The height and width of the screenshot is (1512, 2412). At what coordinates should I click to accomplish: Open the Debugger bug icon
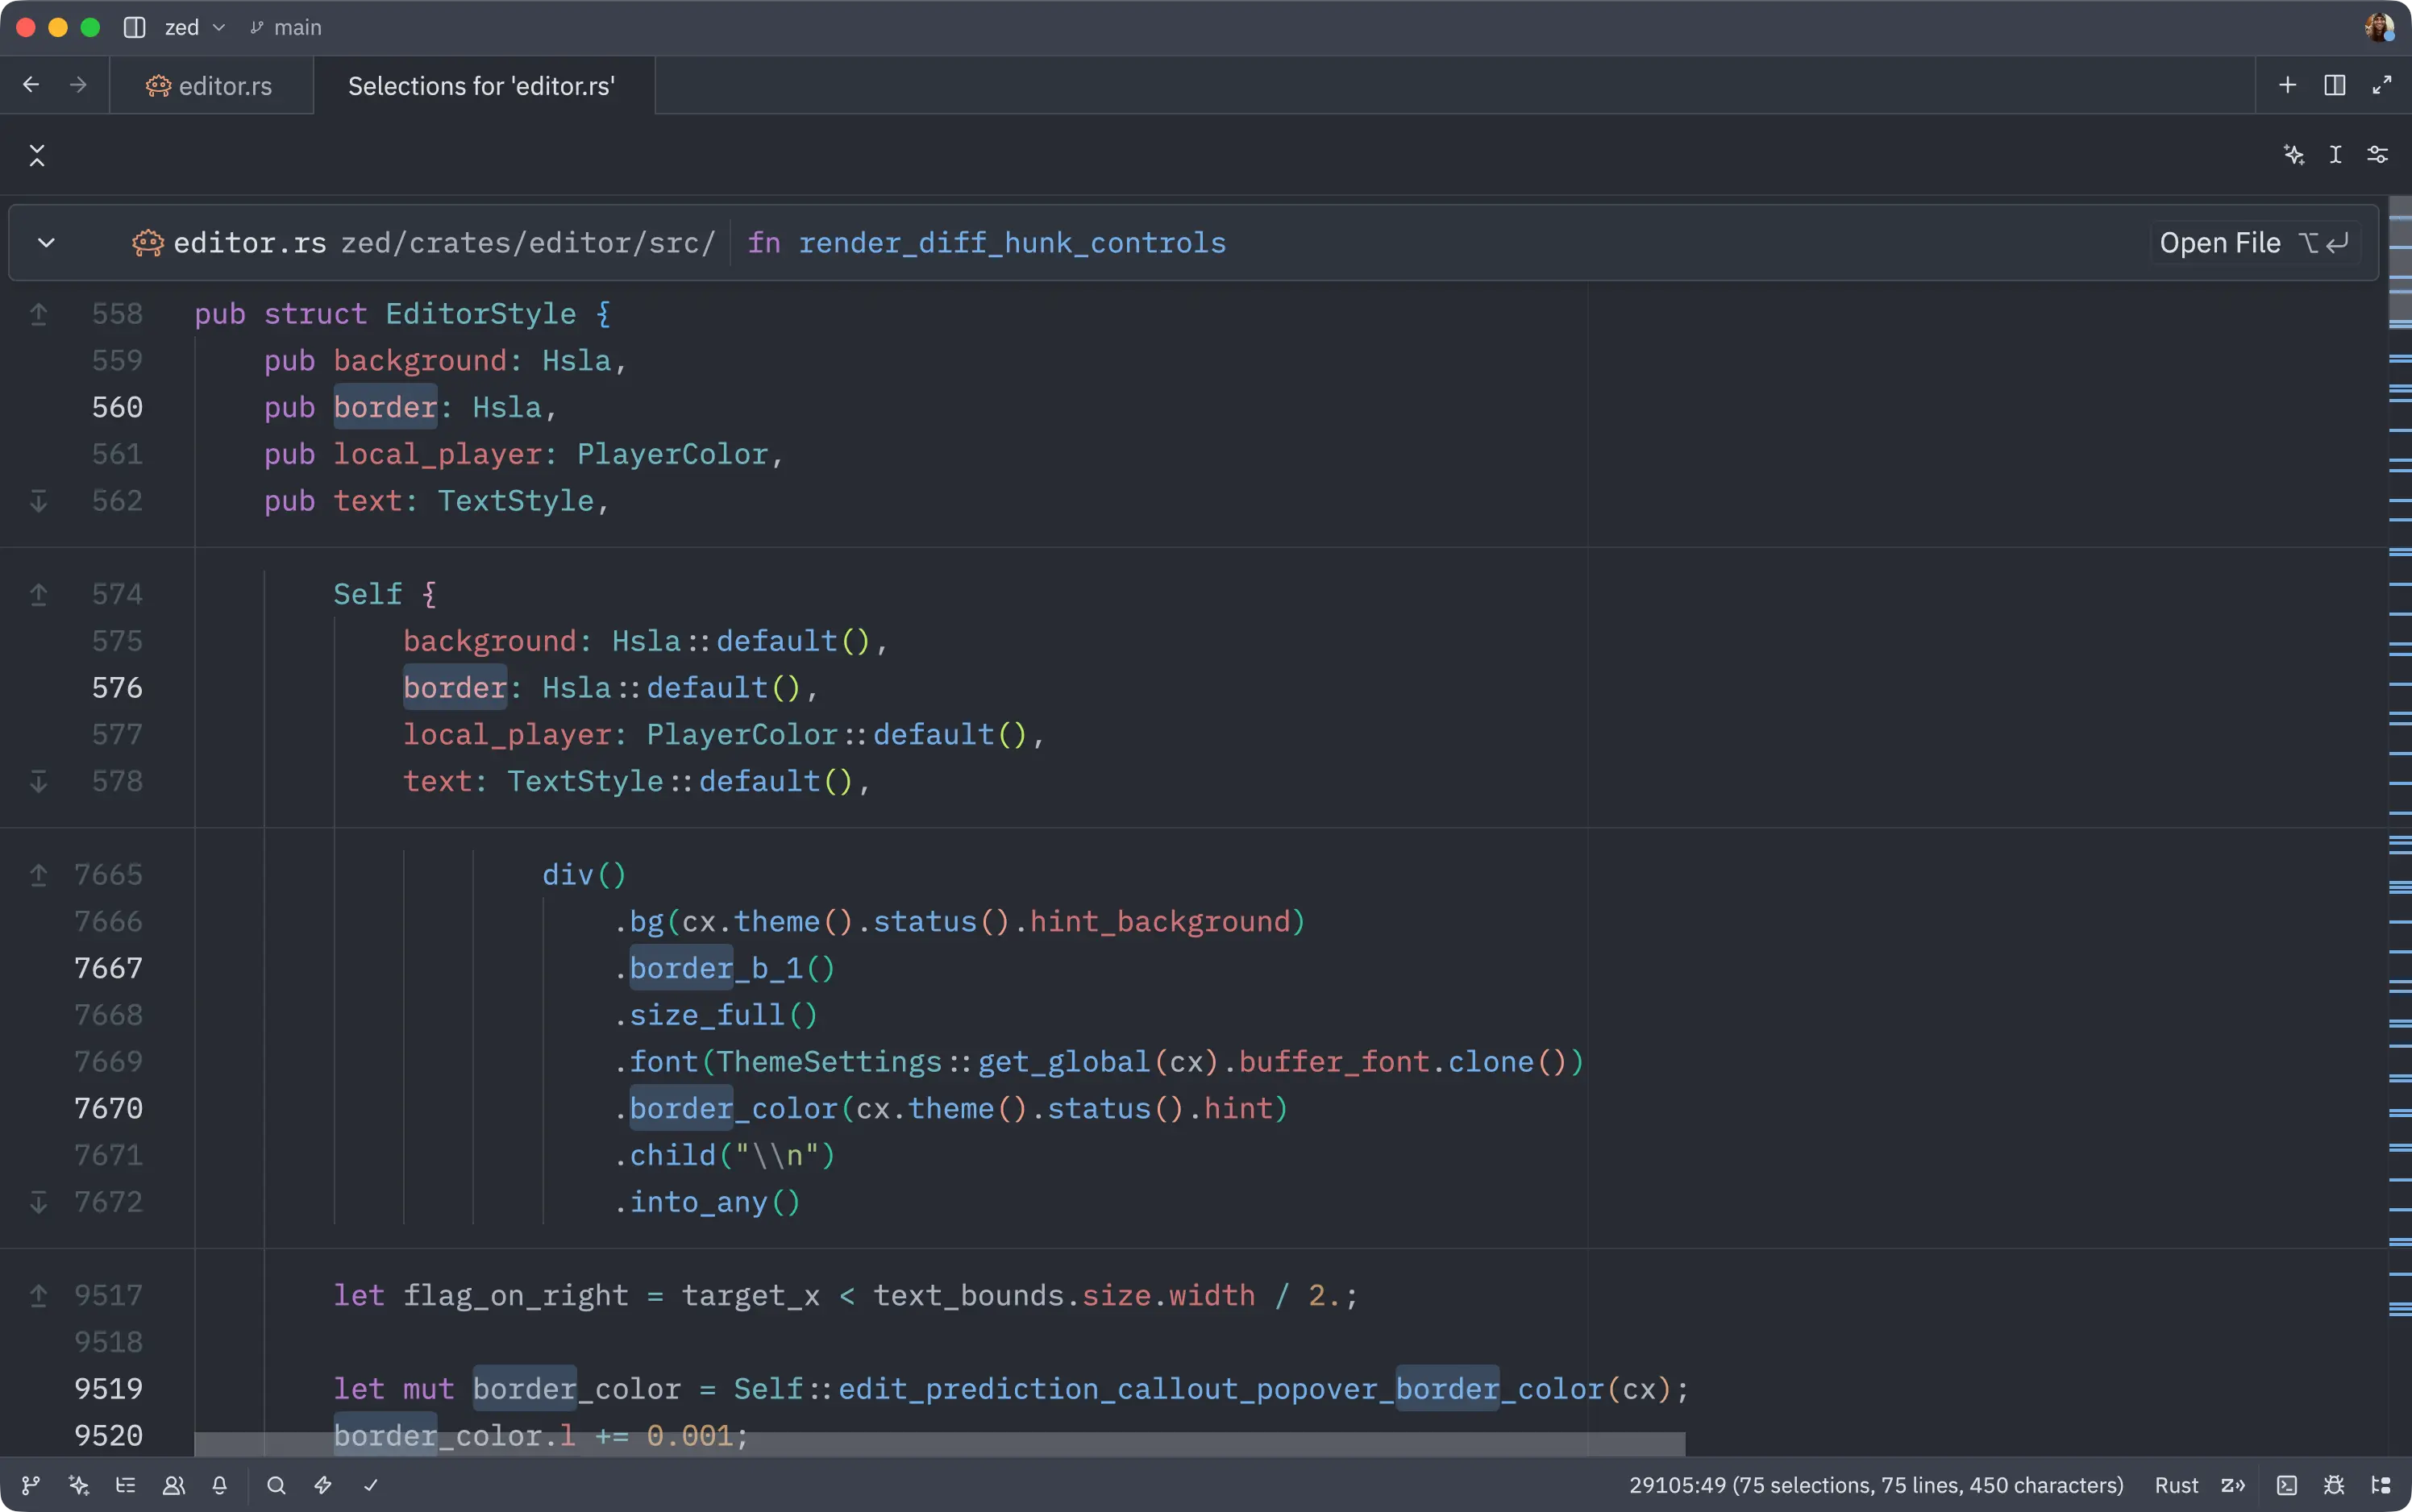point(2334,1485)
